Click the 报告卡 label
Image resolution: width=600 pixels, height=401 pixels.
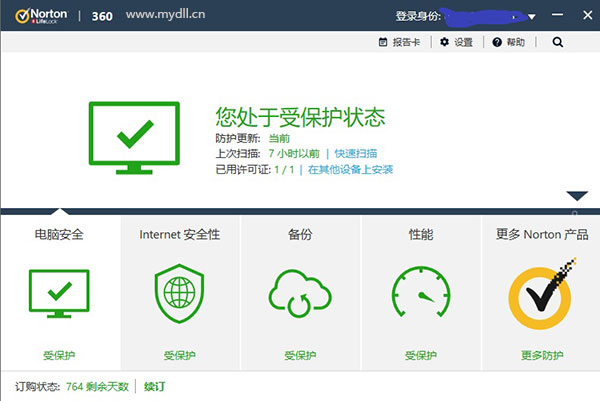406,42
